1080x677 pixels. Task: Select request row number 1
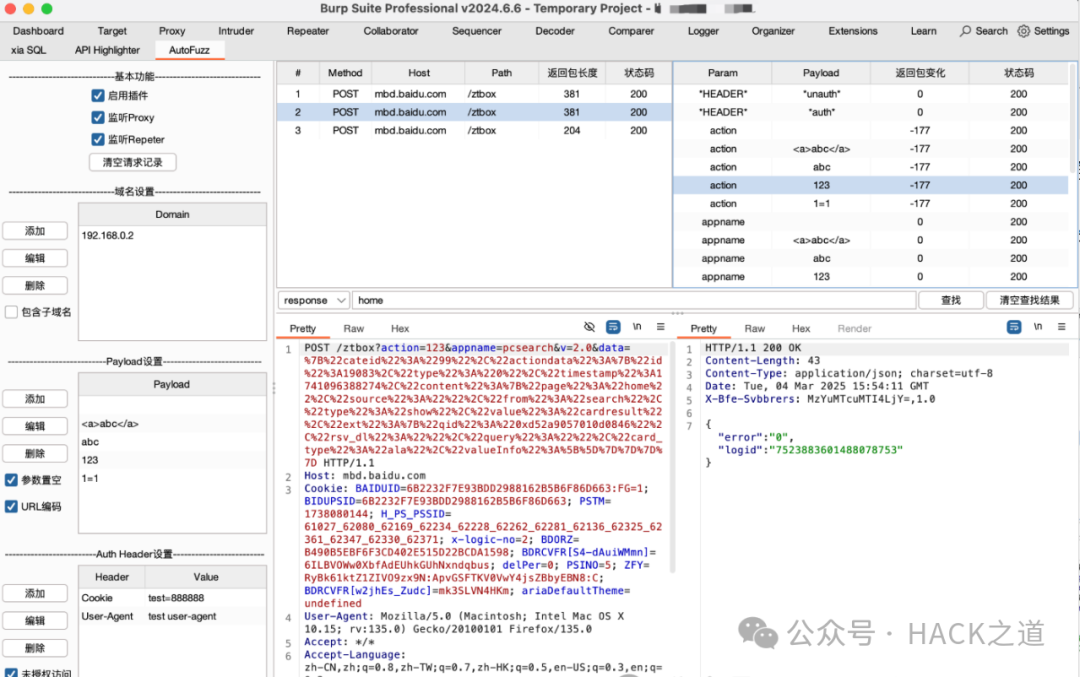pos(475,94)
